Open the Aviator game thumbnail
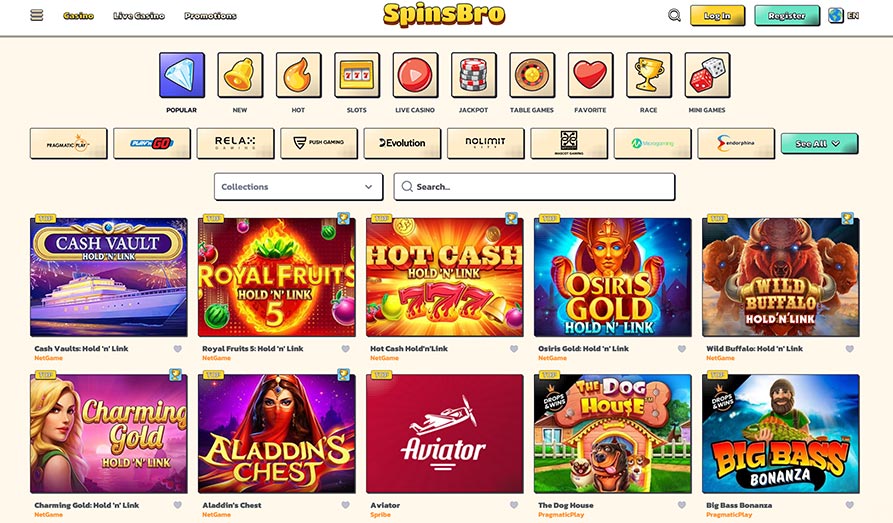The image size is (893, 523). 445,434
